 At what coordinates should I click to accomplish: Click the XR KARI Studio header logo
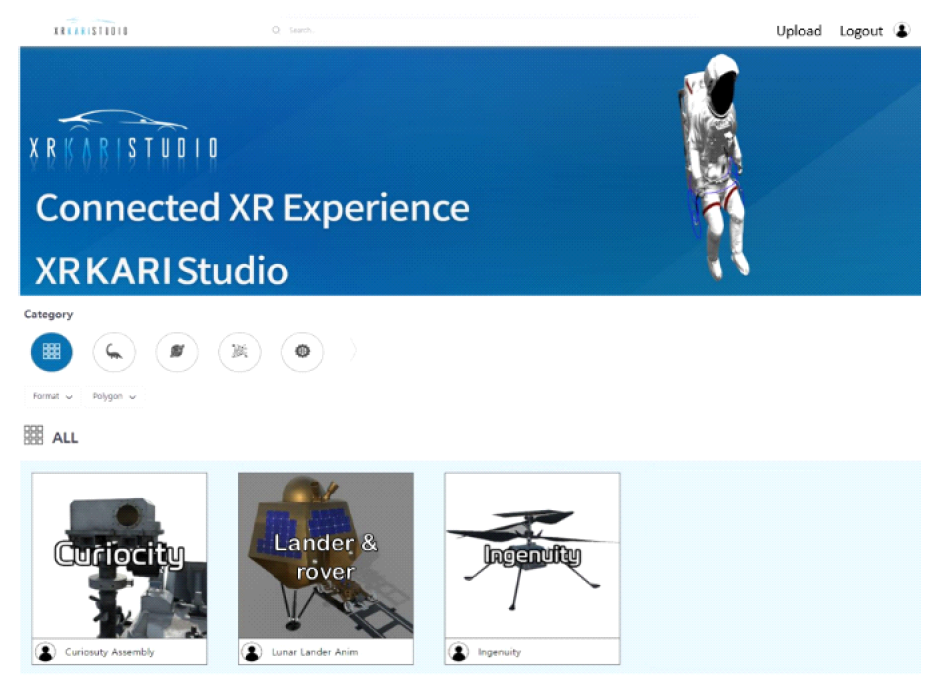[90, 28]
